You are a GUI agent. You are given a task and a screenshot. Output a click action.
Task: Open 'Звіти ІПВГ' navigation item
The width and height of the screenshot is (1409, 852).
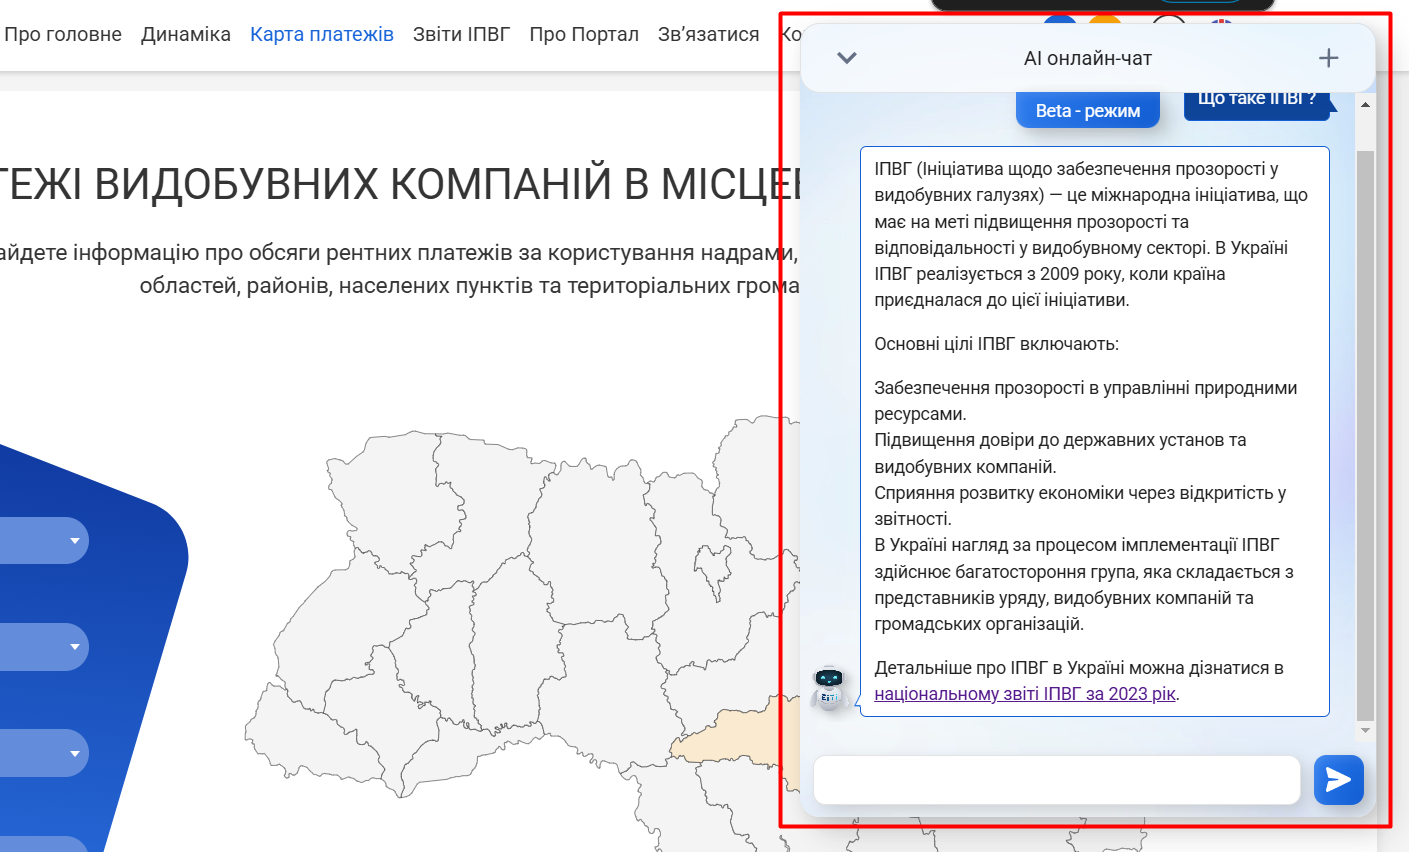[461, 34]
